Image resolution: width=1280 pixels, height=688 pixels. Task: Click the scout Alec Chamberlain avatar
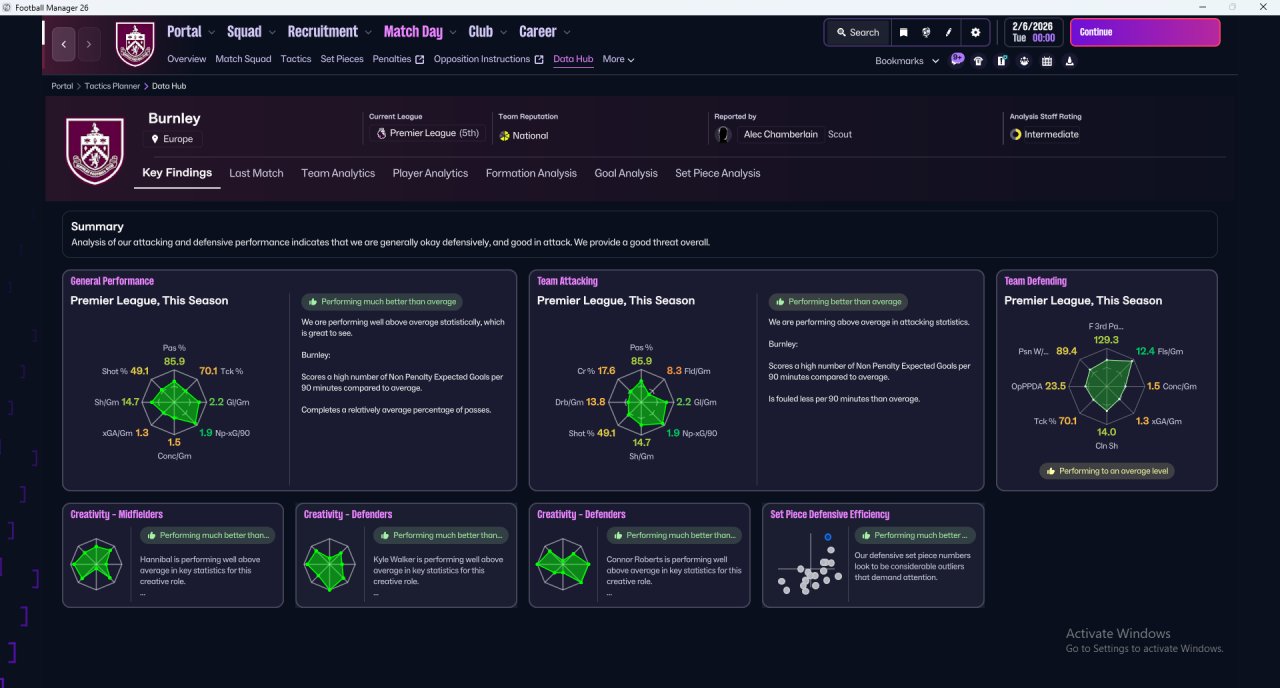[723, 134]
